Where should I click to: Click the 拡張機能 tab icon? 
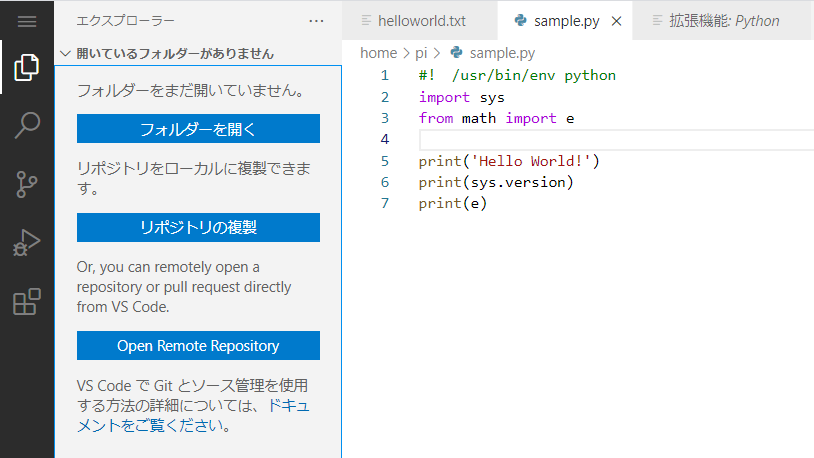pyautogui.click(x=657, y=21)
